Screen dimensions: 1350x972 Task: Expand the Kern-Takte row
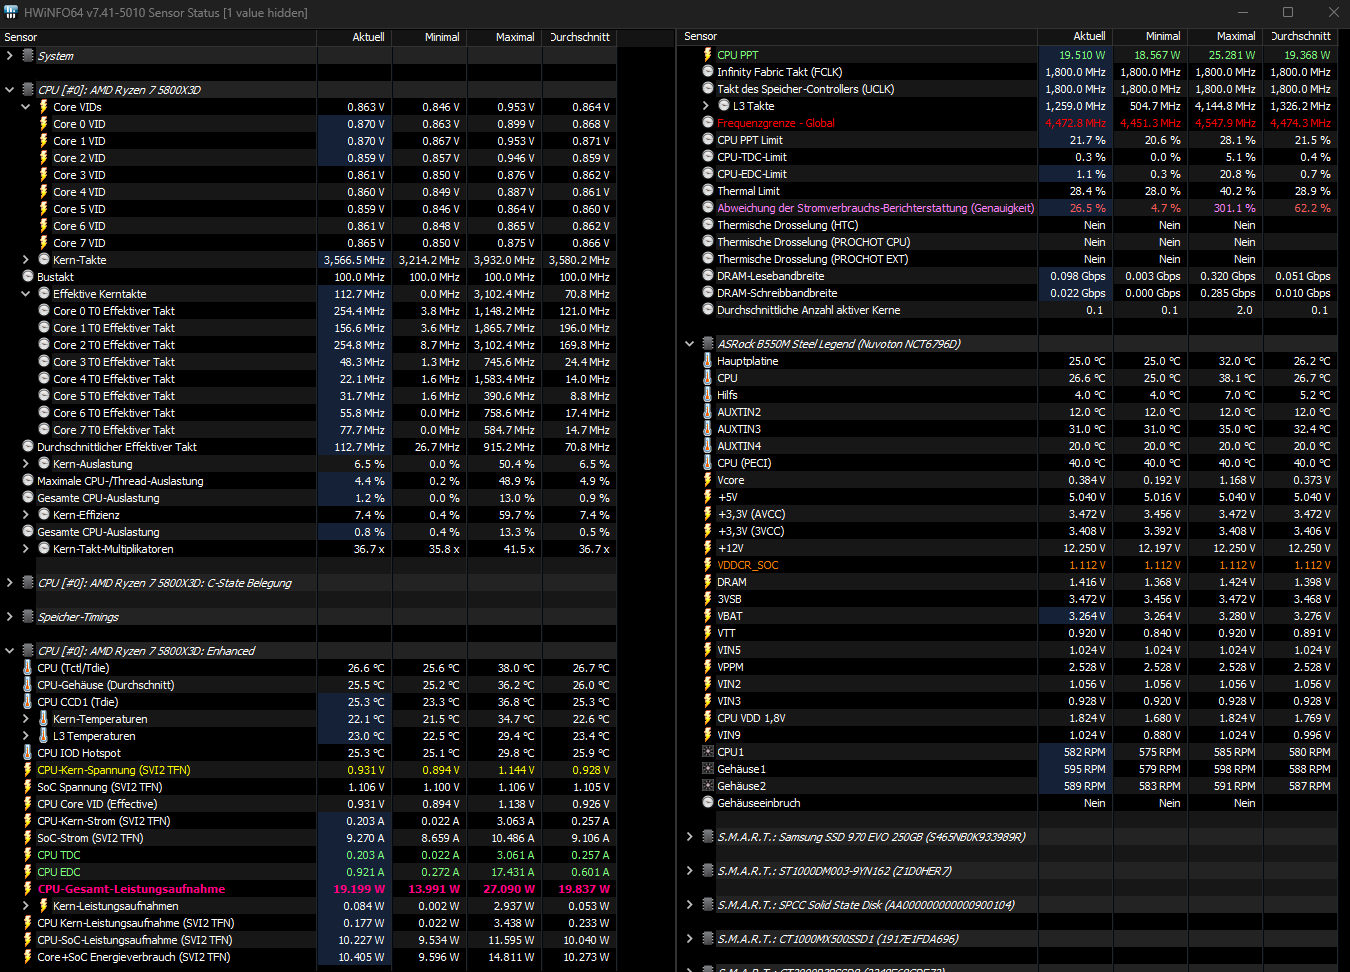click(26, 260)
